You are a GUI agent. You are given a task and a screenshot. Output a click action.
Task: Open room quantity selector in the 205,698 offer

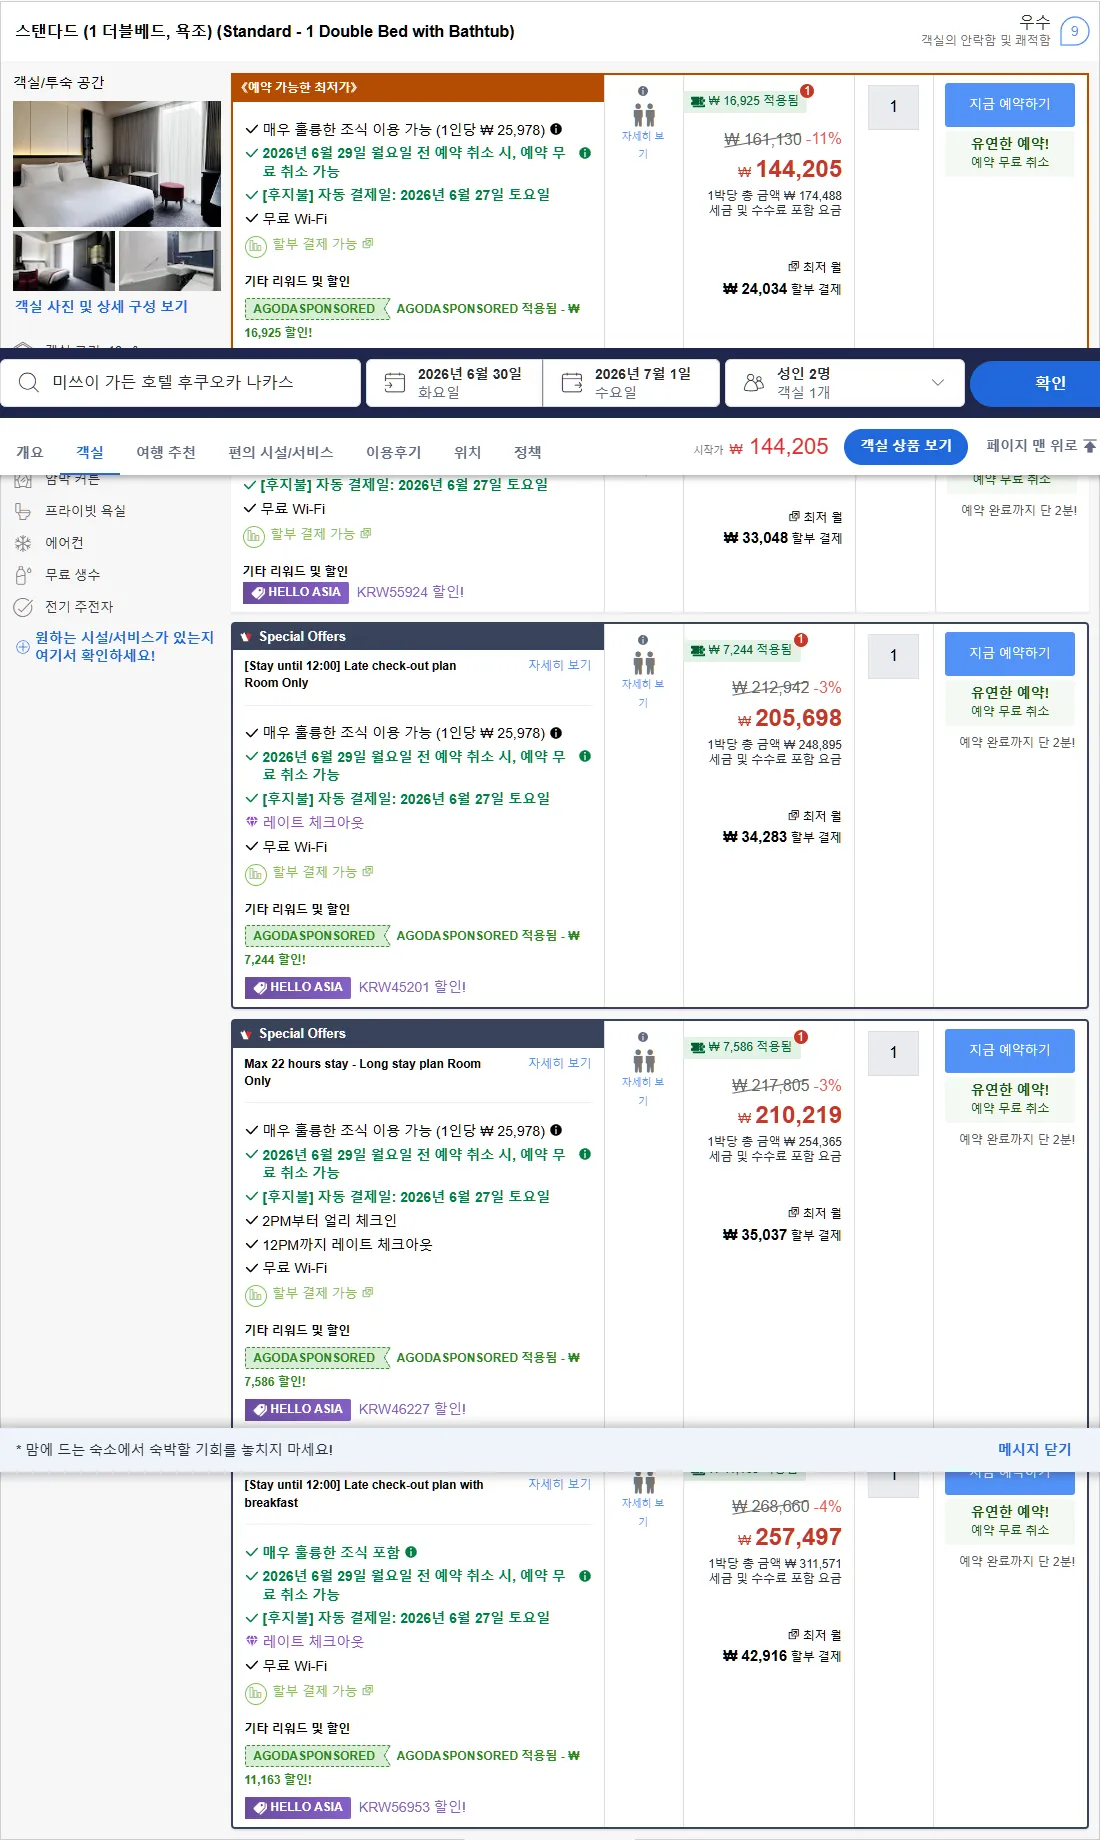893,656
